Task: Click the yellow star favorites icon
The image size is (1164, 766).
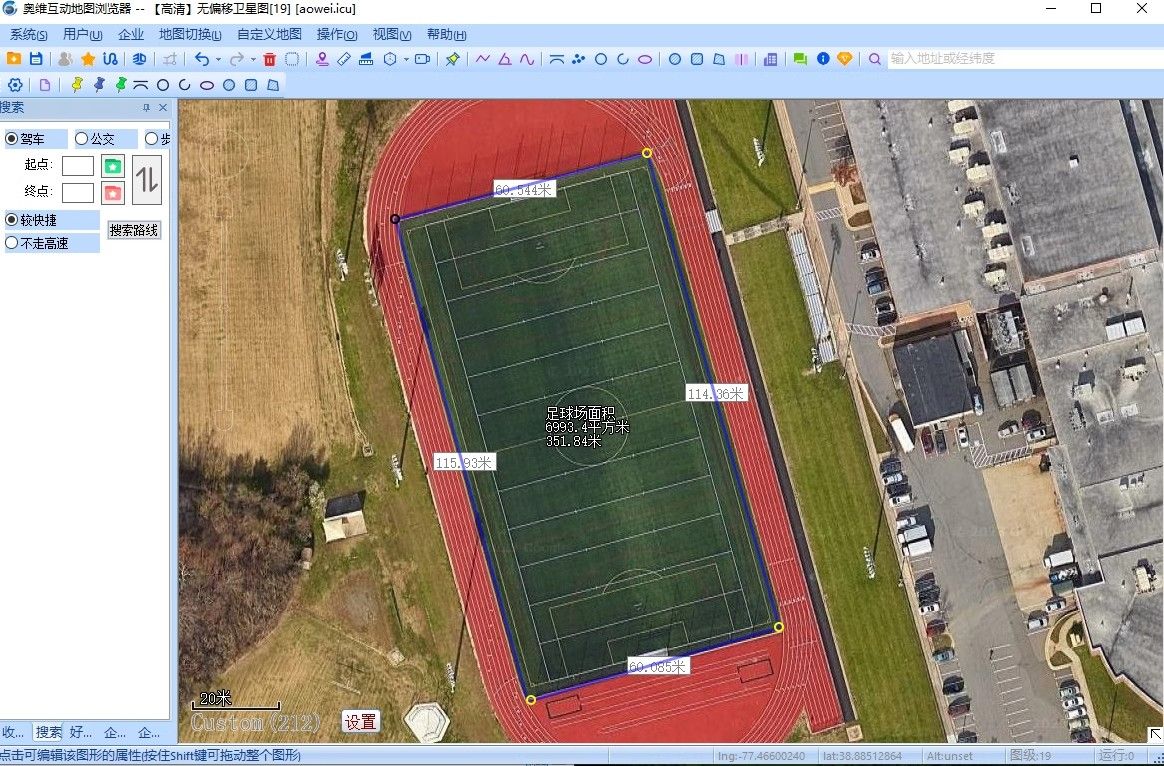Action: point(88,59)
